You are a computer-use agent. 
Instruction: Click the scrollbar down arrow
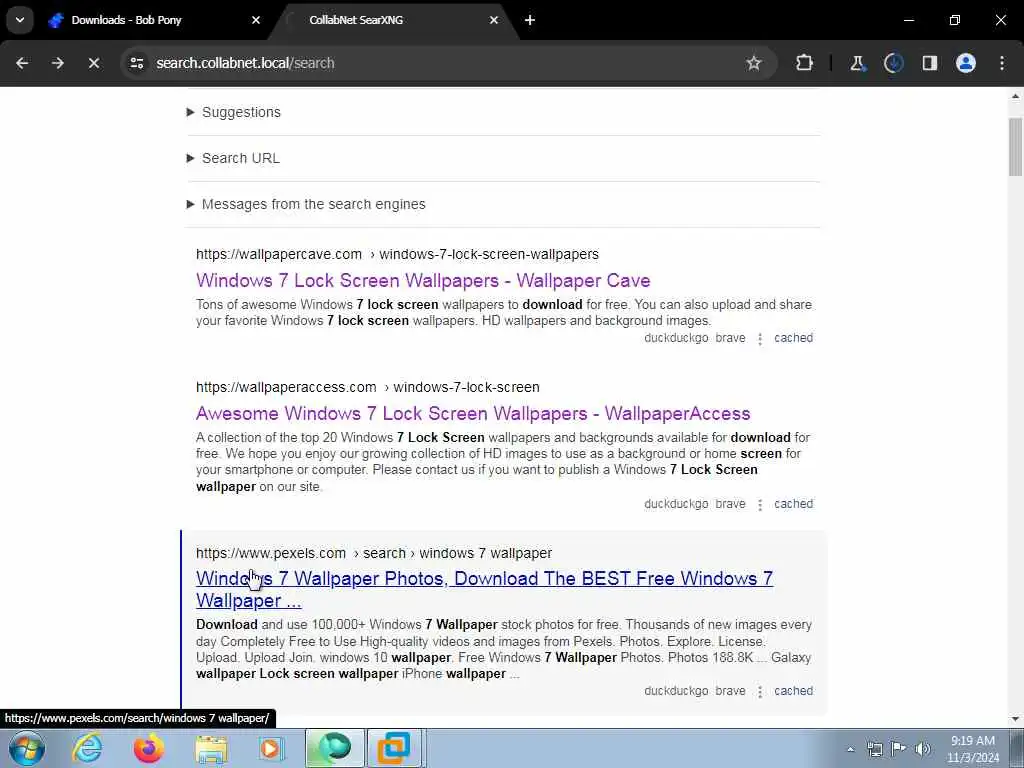(x=1015, y=719)
